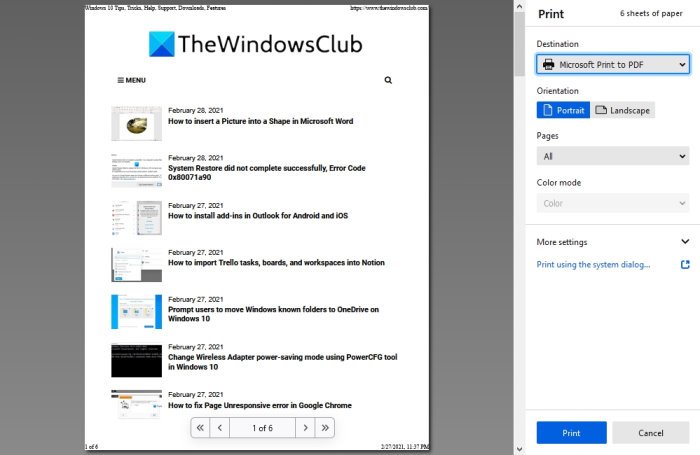Click the '1 of 6' page indicator field
Viewport: 700px width, 455px height.
pos(262,428)
